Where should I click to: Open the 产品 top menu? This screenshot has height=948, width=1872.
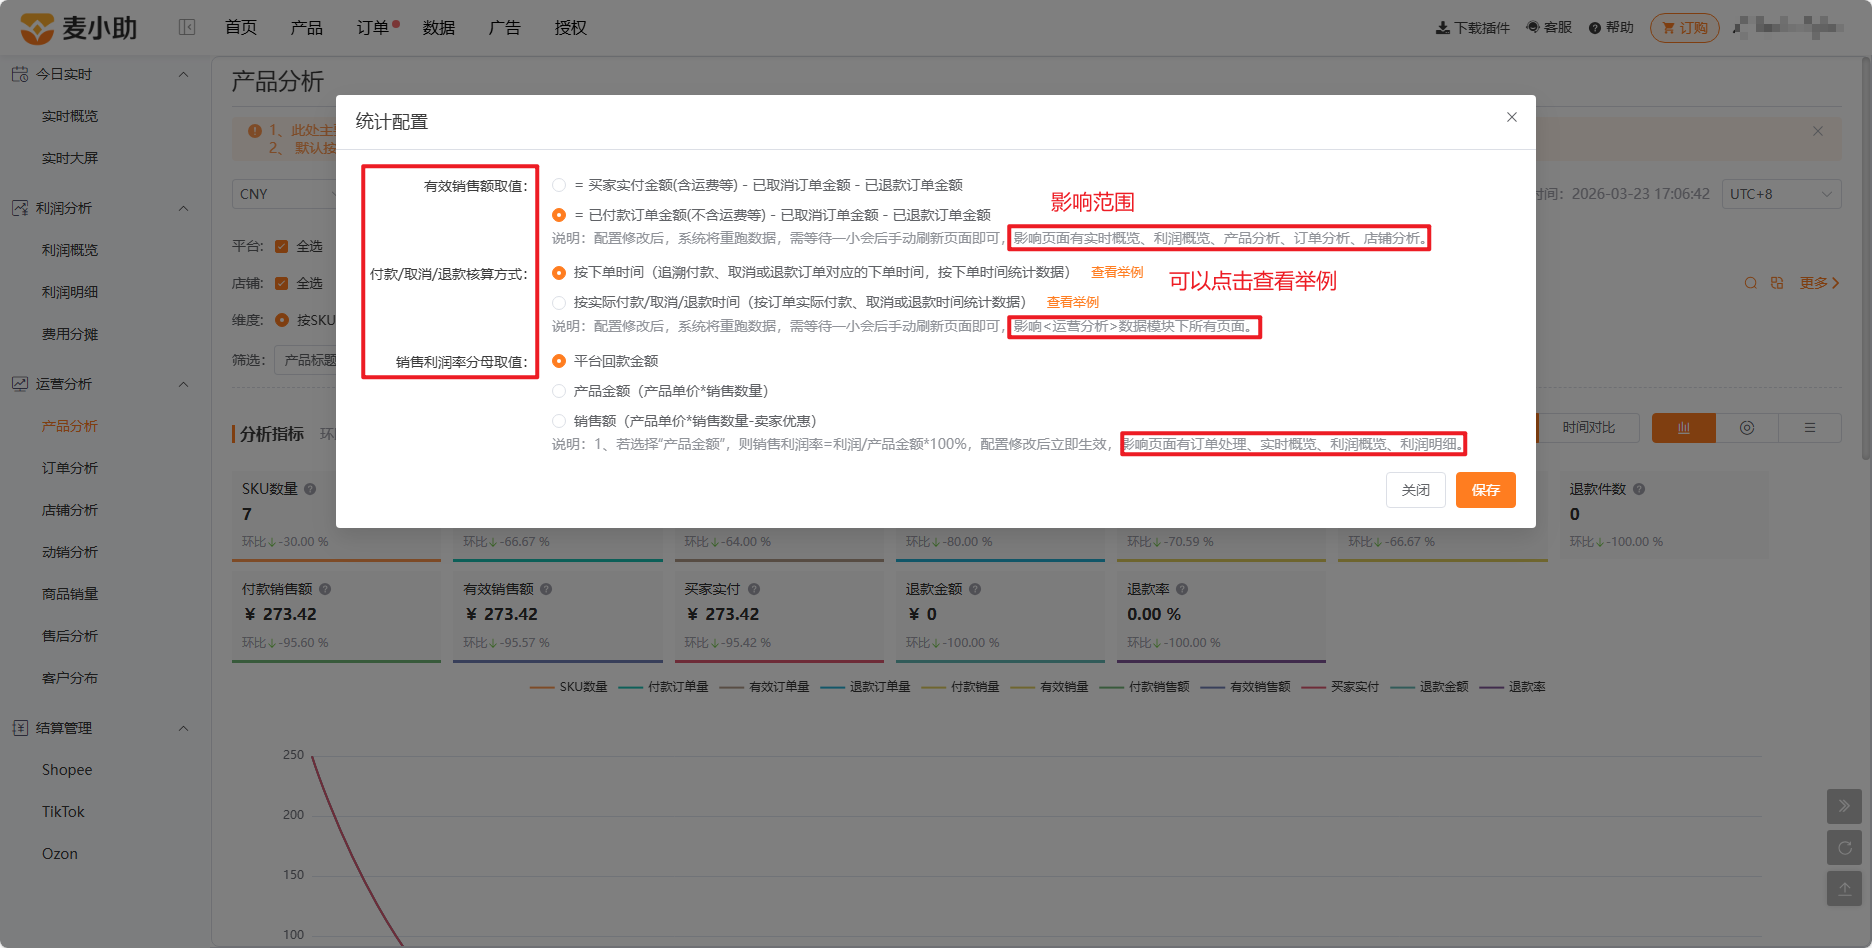click(307, 28)
